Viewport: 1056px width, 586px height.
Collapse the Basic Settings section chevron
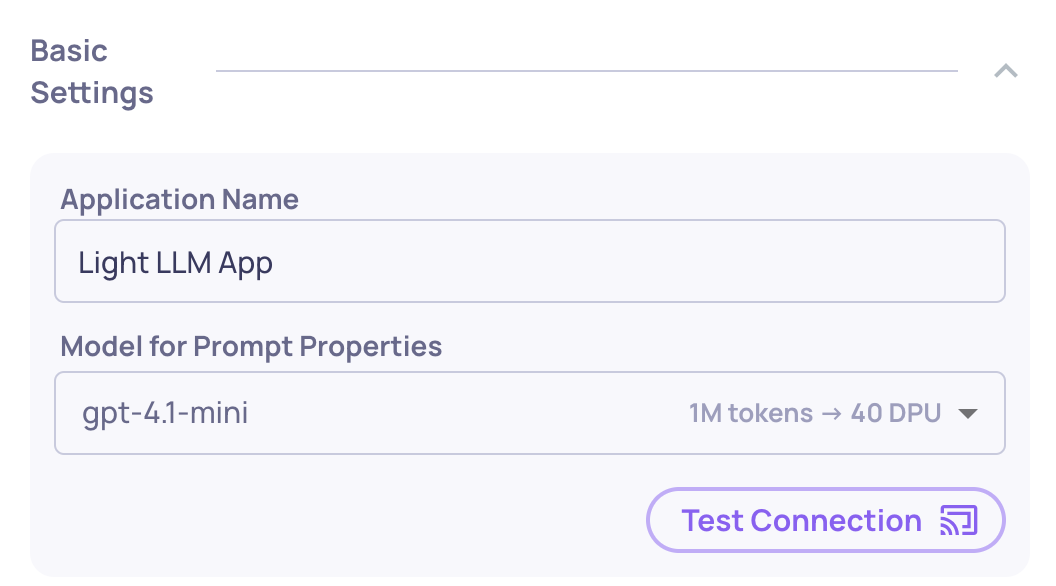point(1005,71)
